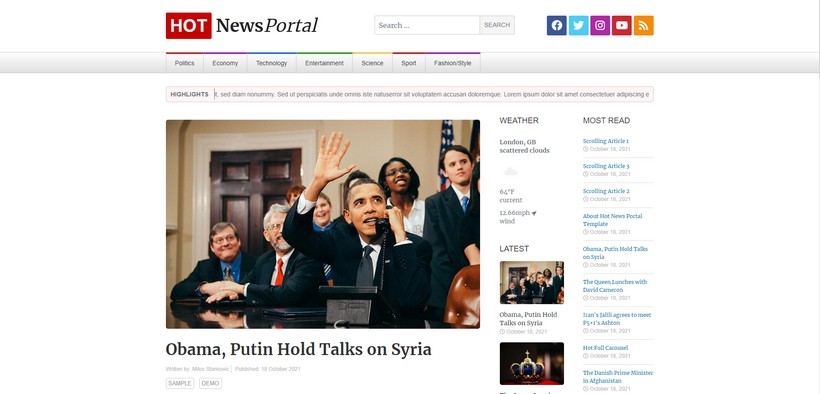Go to the Fashion/Style section

coord(452,63)
